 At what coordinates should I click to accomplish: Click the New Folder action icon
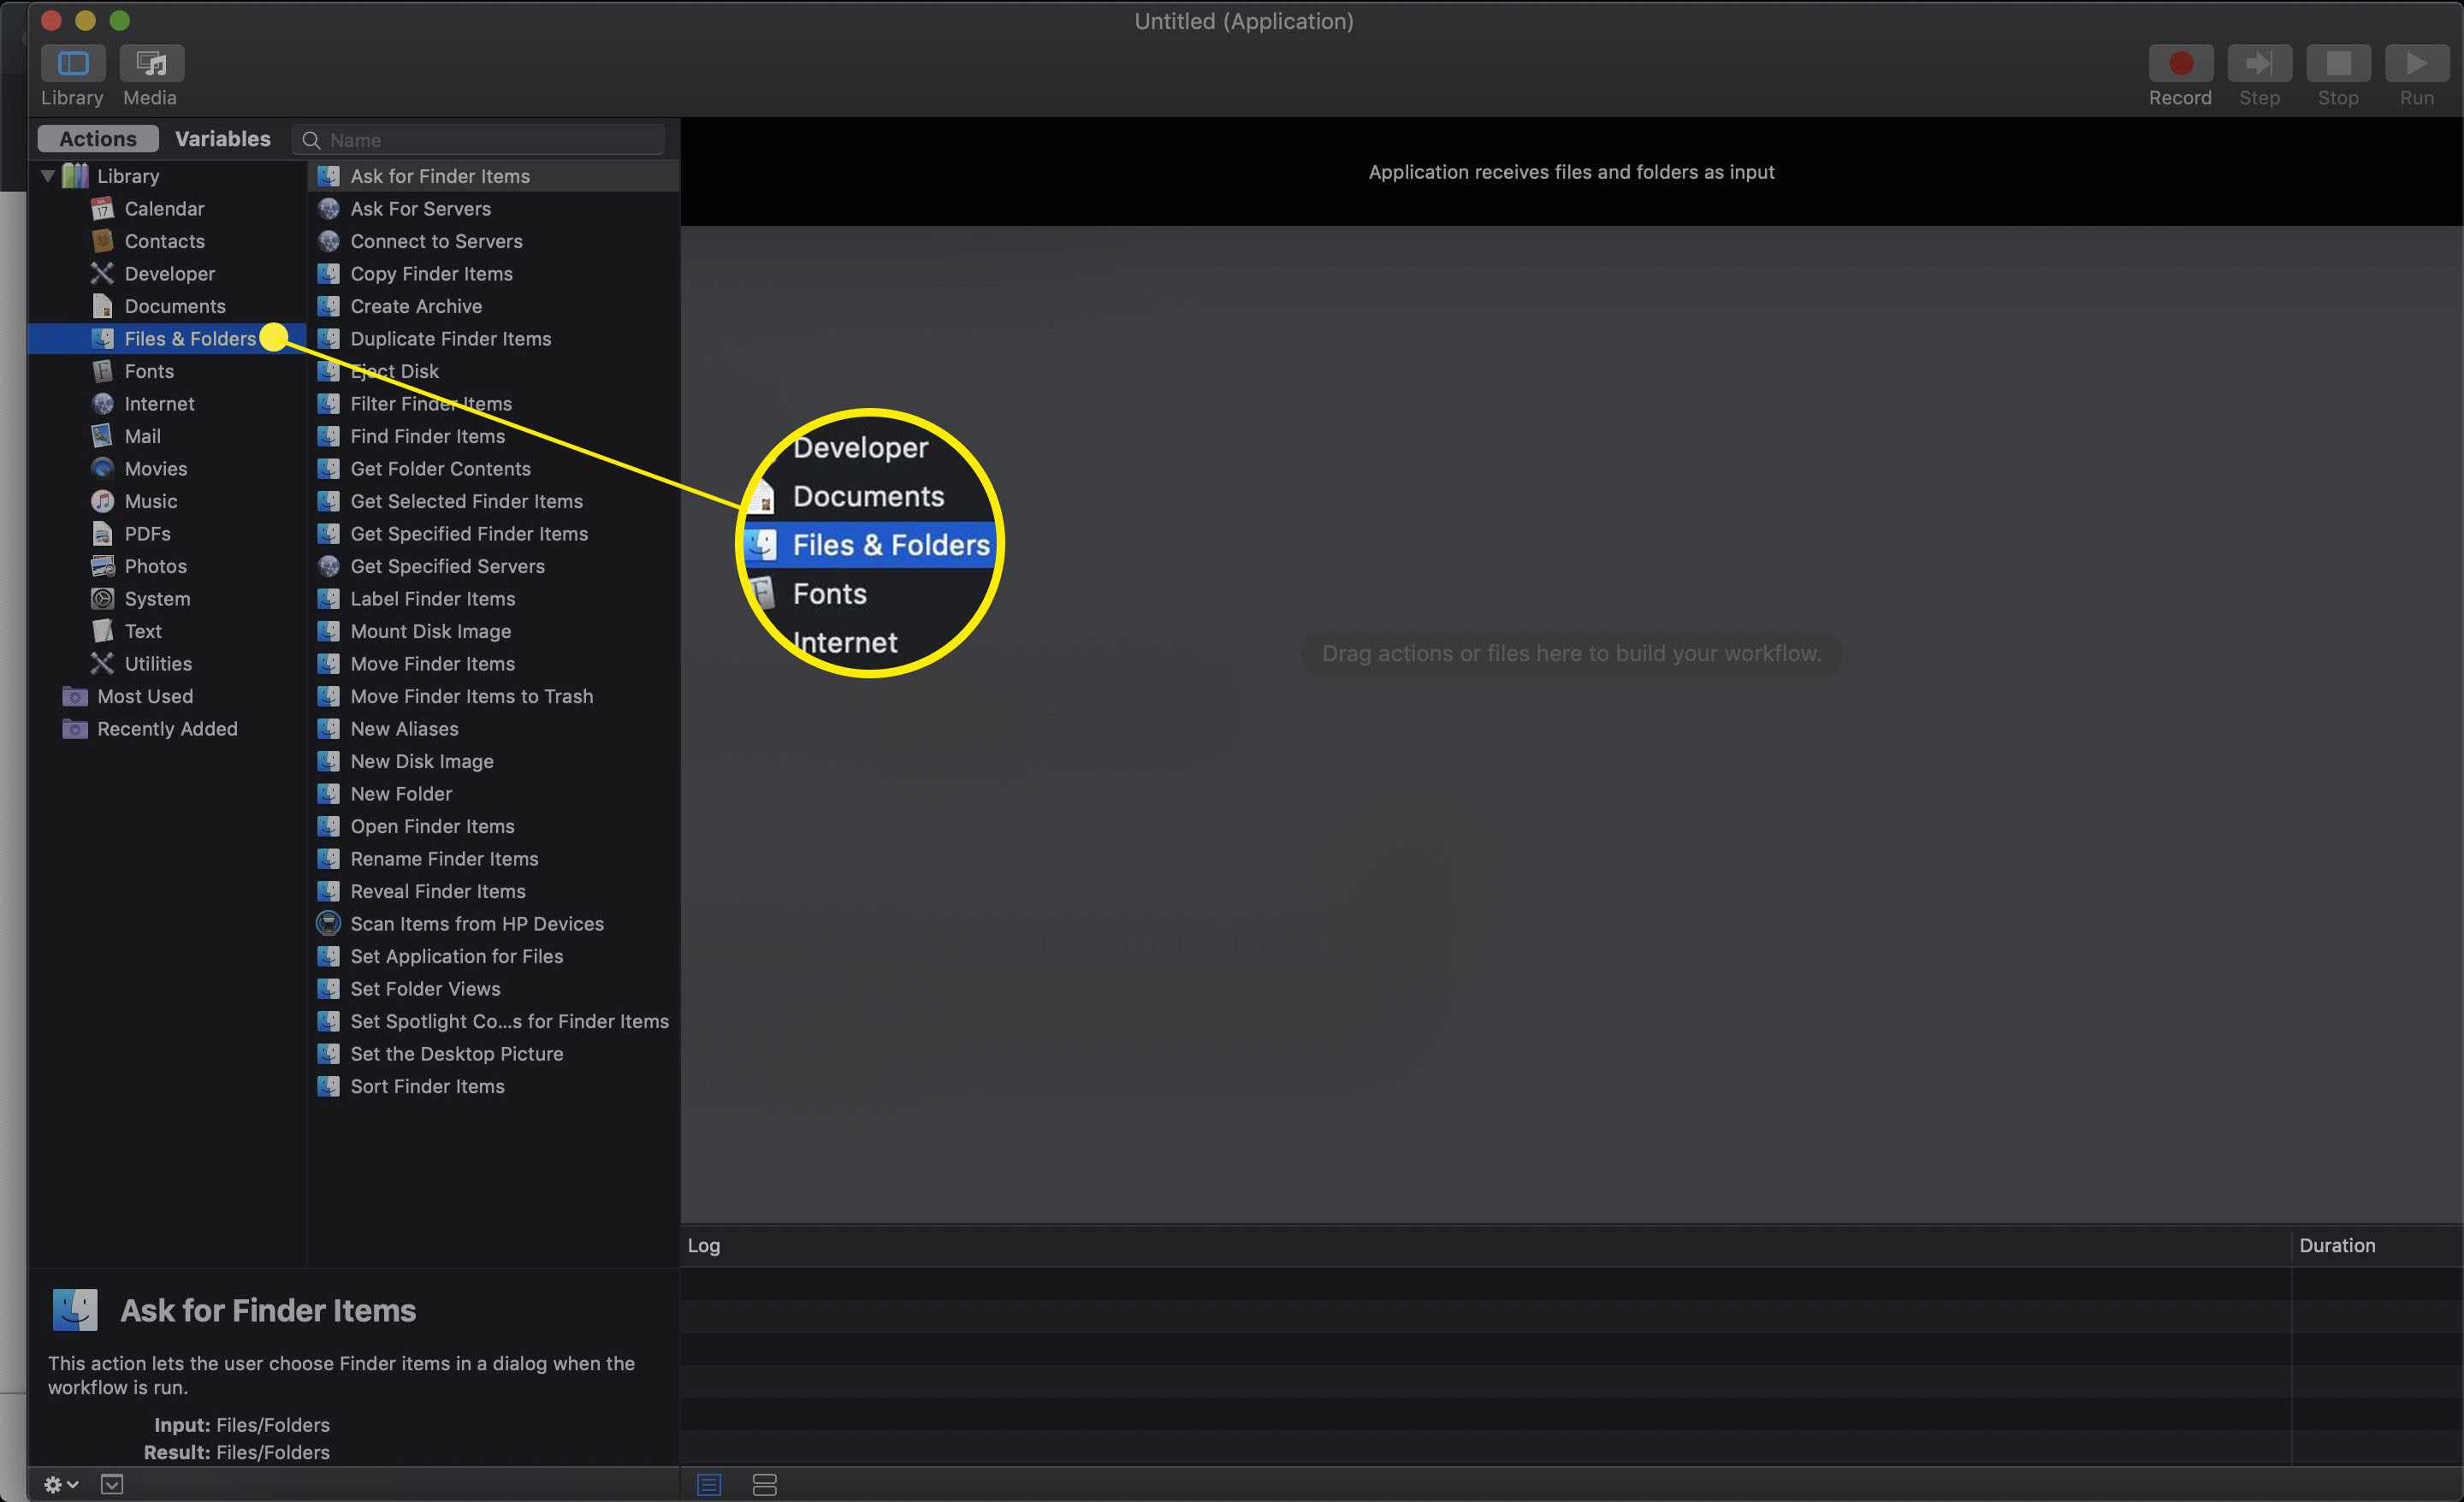pos(328,793)
